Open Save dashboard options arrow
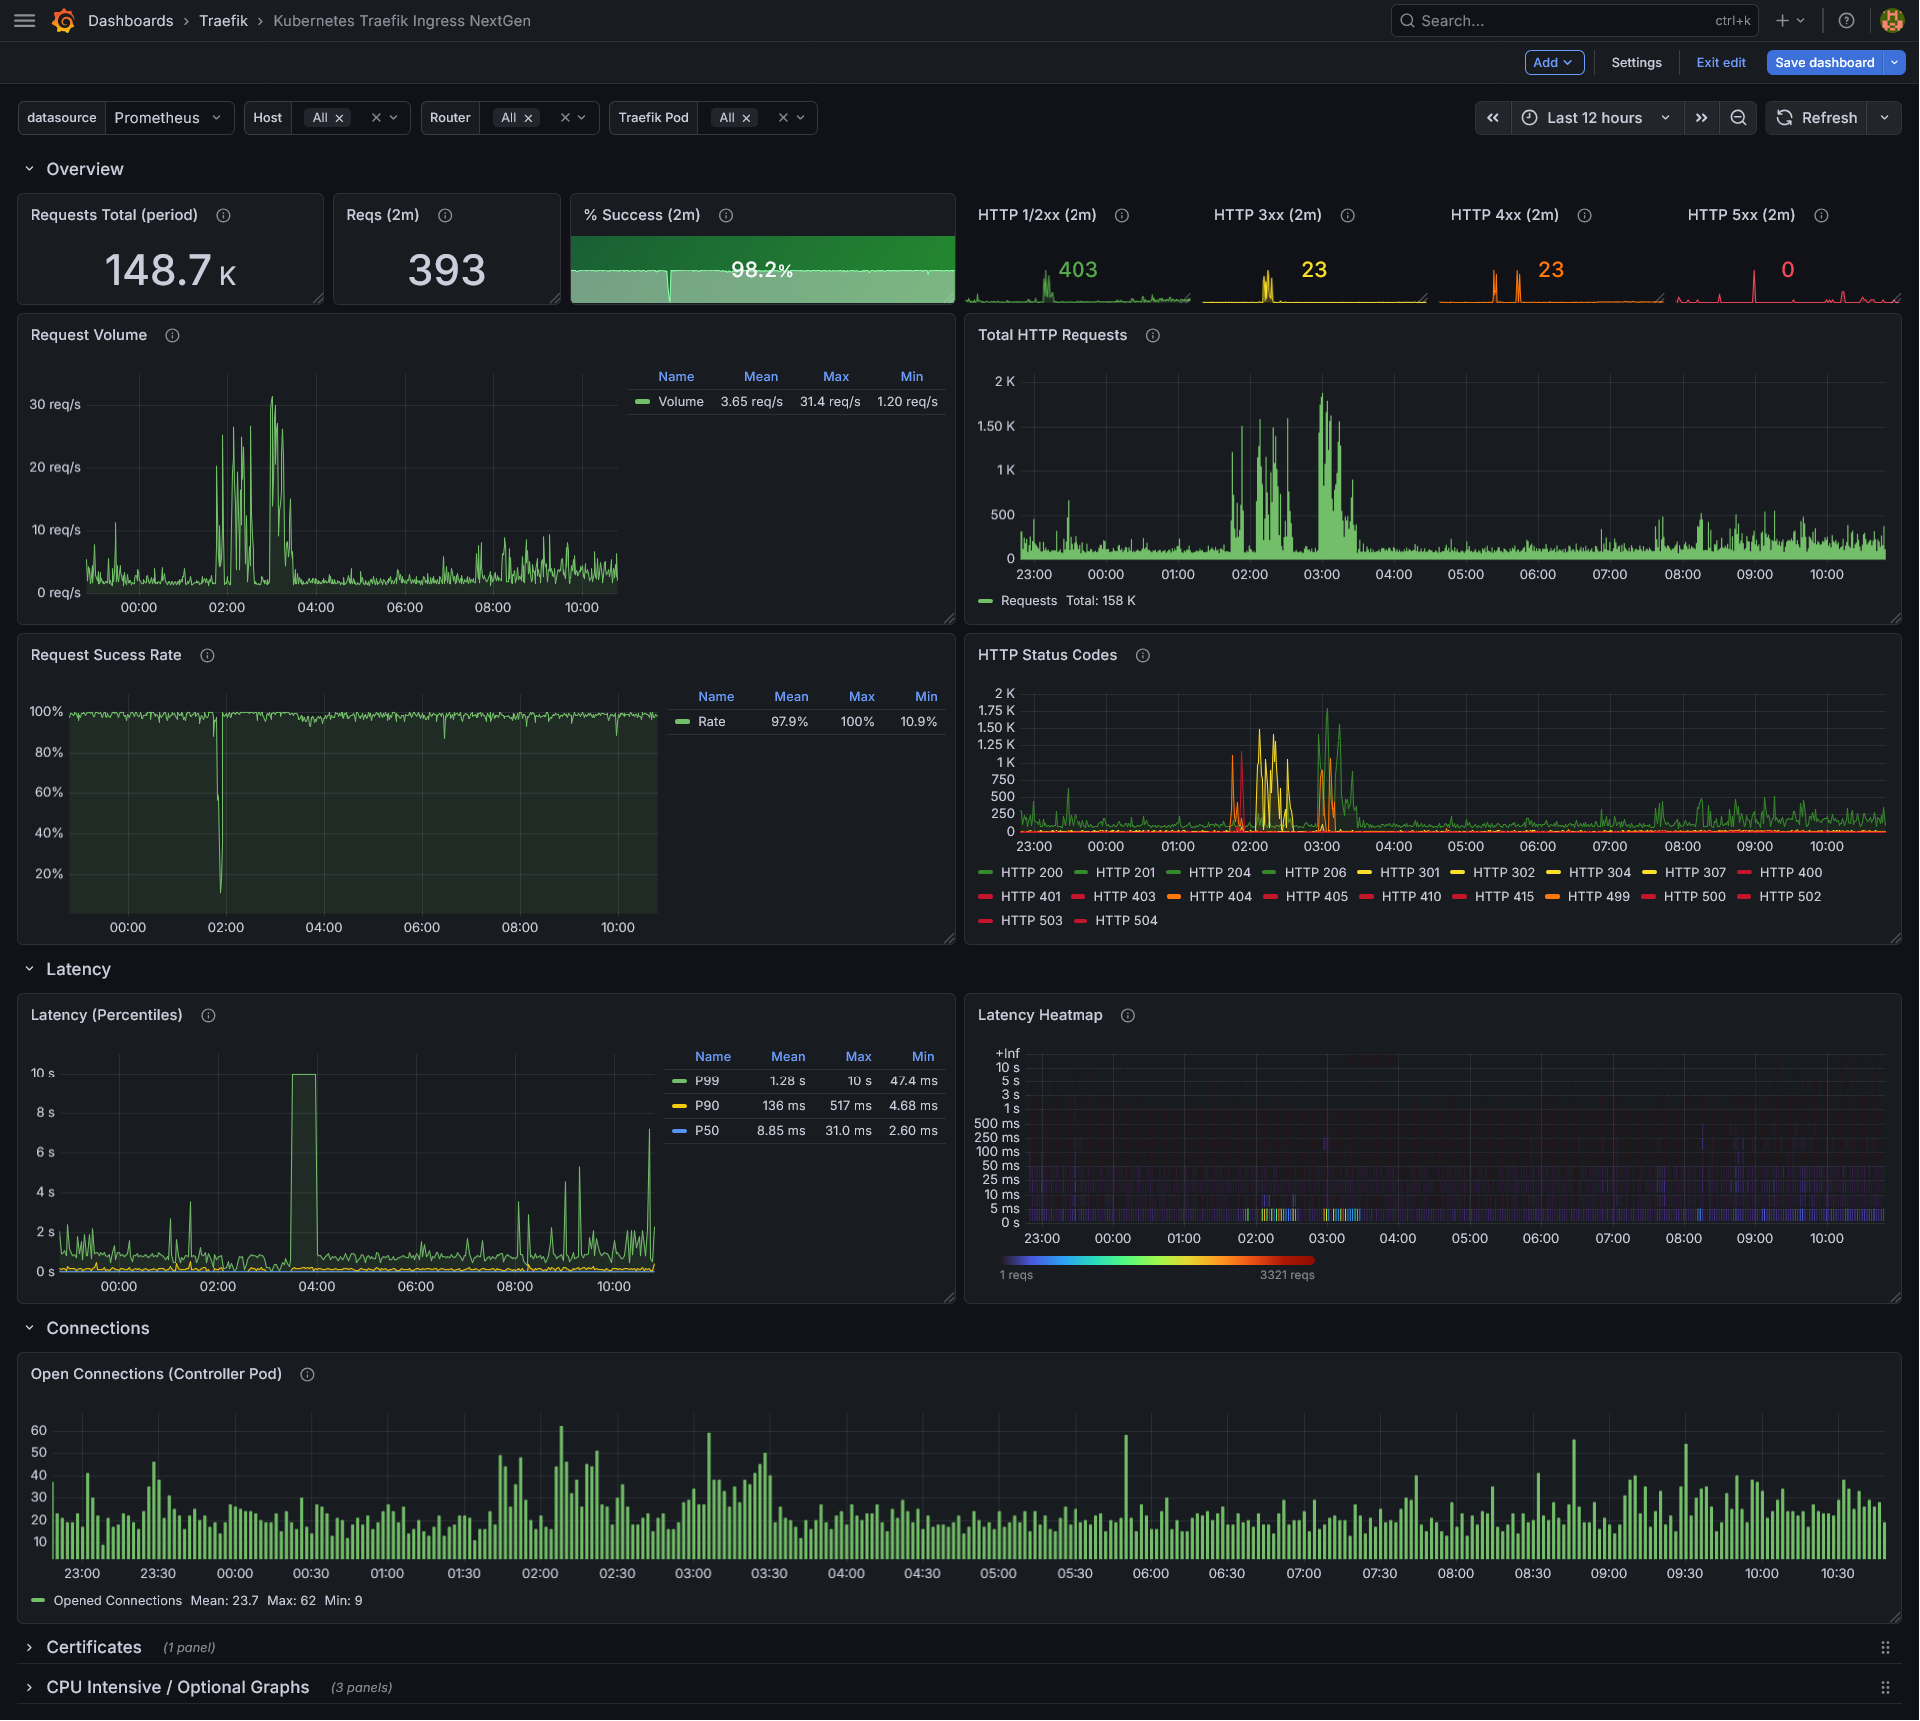This screenshot has height=1721, width=1920. pos(1895,63)
